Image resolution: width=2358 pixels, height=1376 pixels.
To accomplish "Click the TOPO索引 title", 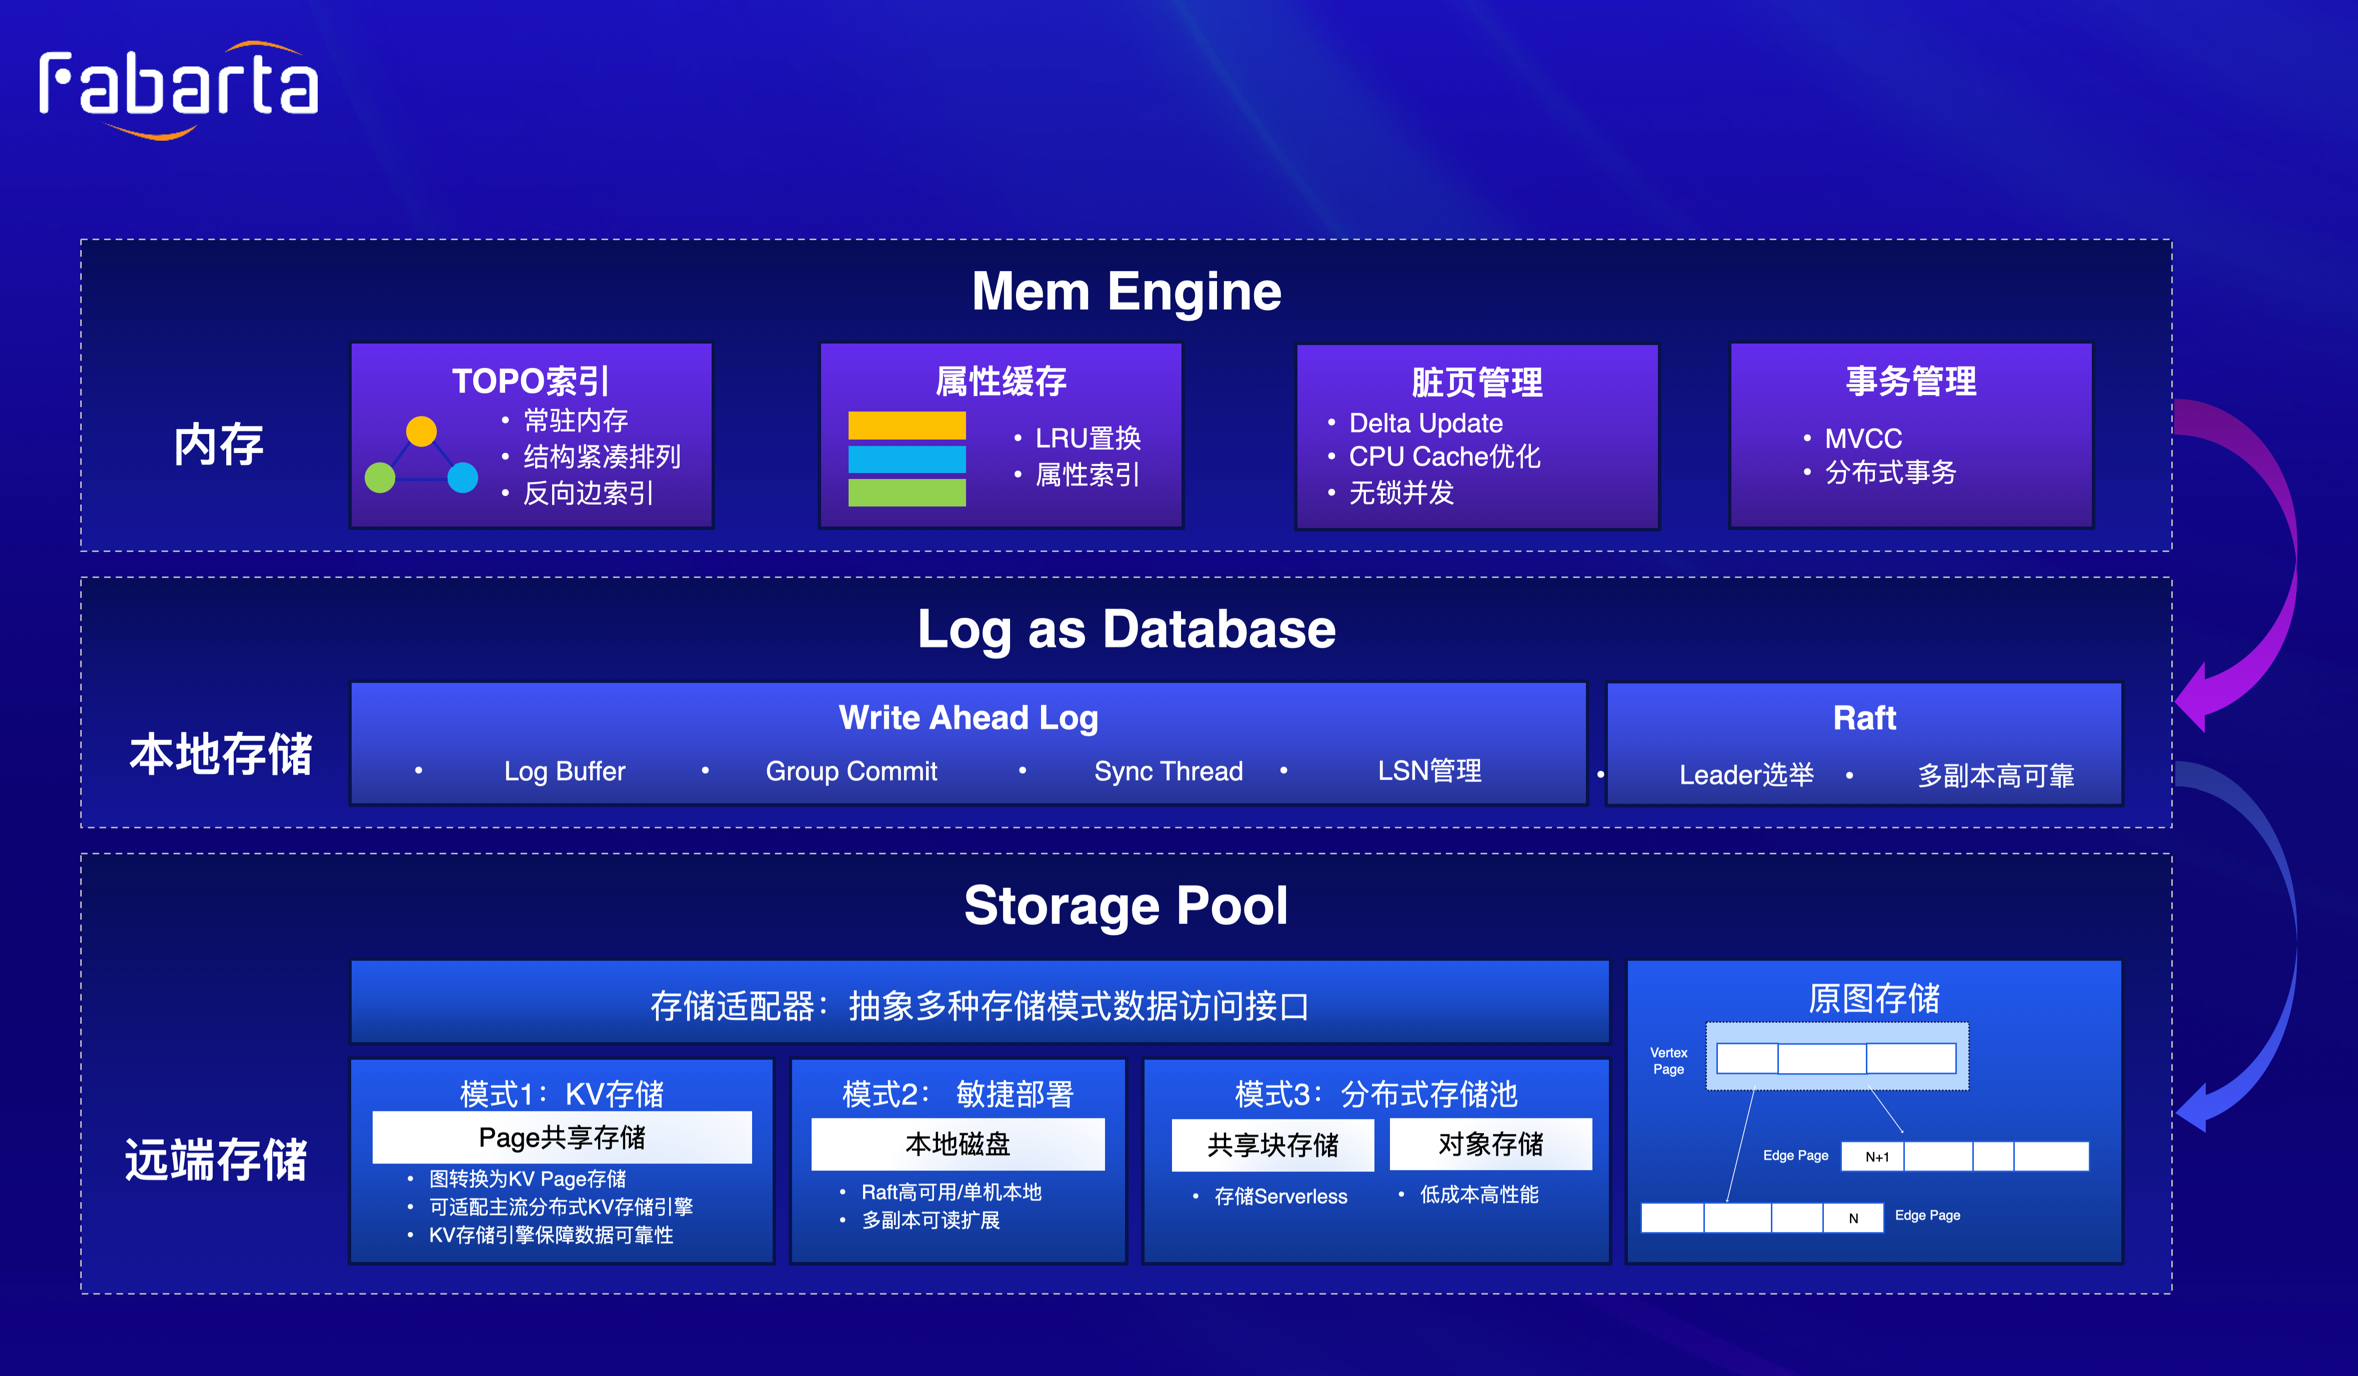I will (531, 381).
